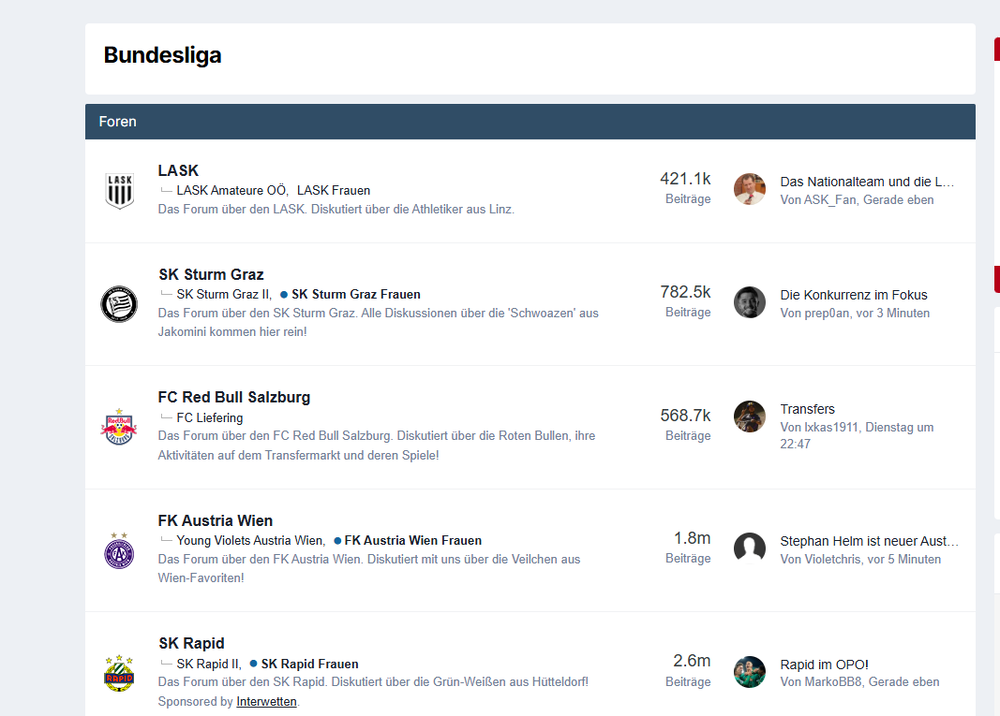View MarkoBB8's user profile
This screenshot has width=1000, height=716.
[833, 682]
